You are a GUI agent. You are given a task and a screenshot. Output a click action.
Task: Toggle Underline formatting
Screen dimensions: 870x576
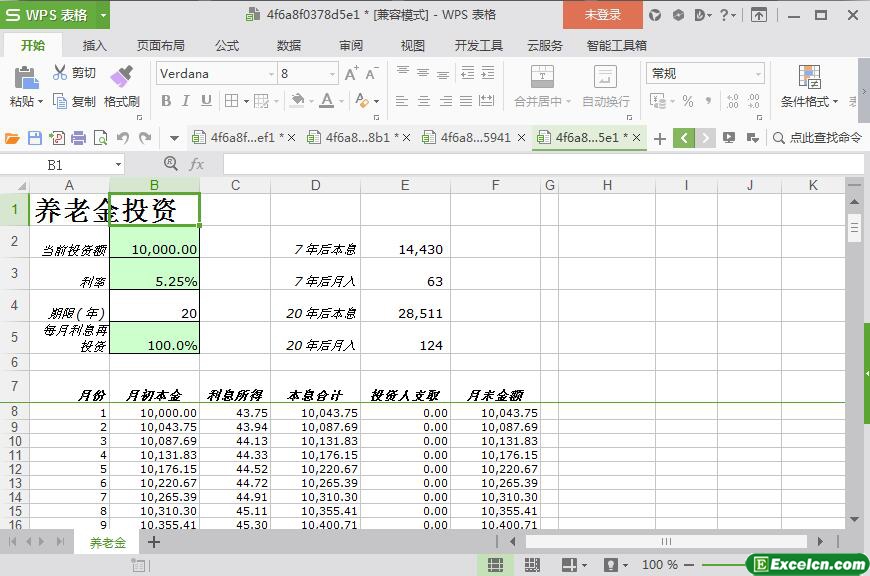[206, 101]
